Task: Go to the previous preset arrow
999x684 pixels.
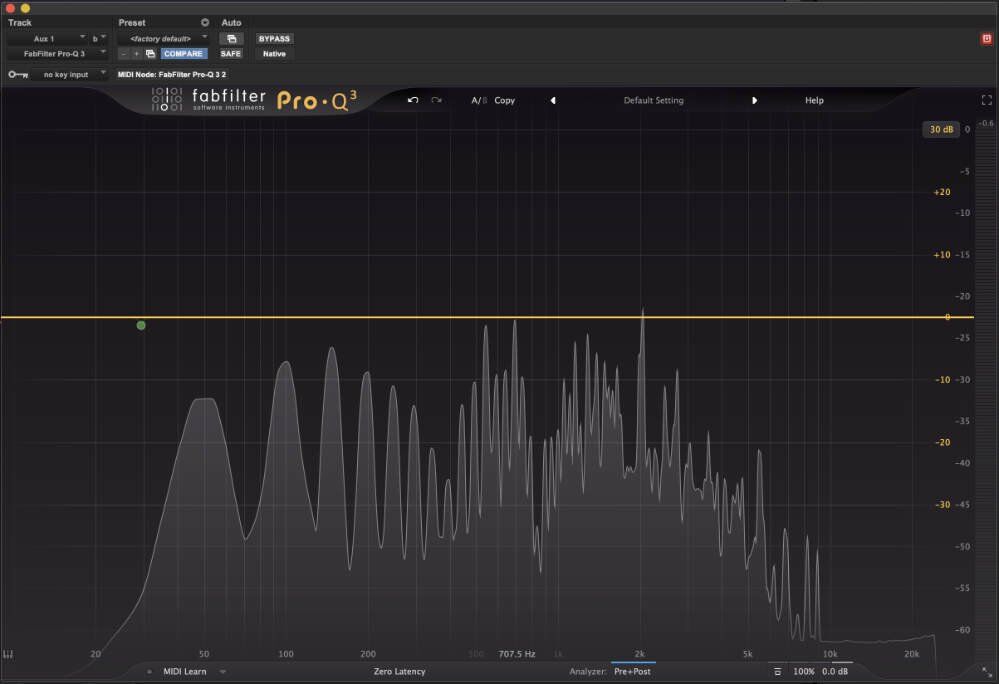Action: (x=553, y=100)
